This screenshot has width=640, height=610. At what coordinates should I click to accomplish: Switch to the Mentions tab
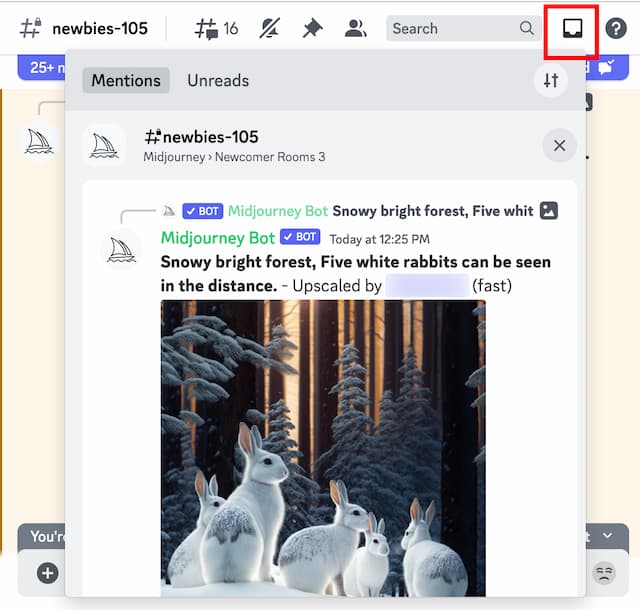tap(126, 80)
